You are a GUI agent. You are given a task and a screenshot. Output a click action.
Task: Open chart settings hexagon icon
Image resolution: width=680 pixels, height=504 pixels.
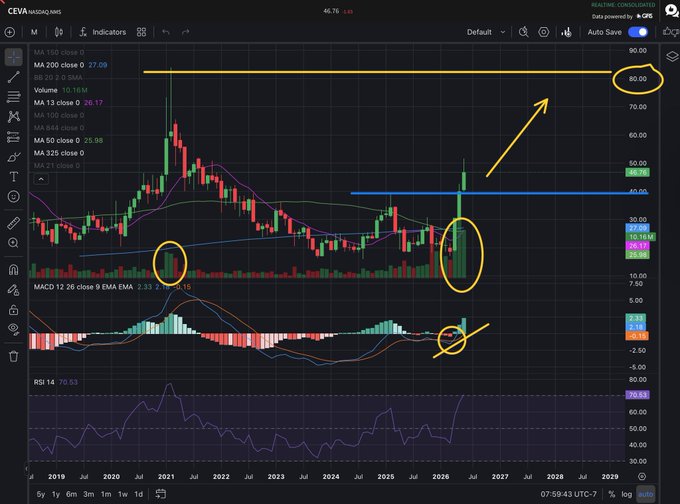tap(543, 32)
